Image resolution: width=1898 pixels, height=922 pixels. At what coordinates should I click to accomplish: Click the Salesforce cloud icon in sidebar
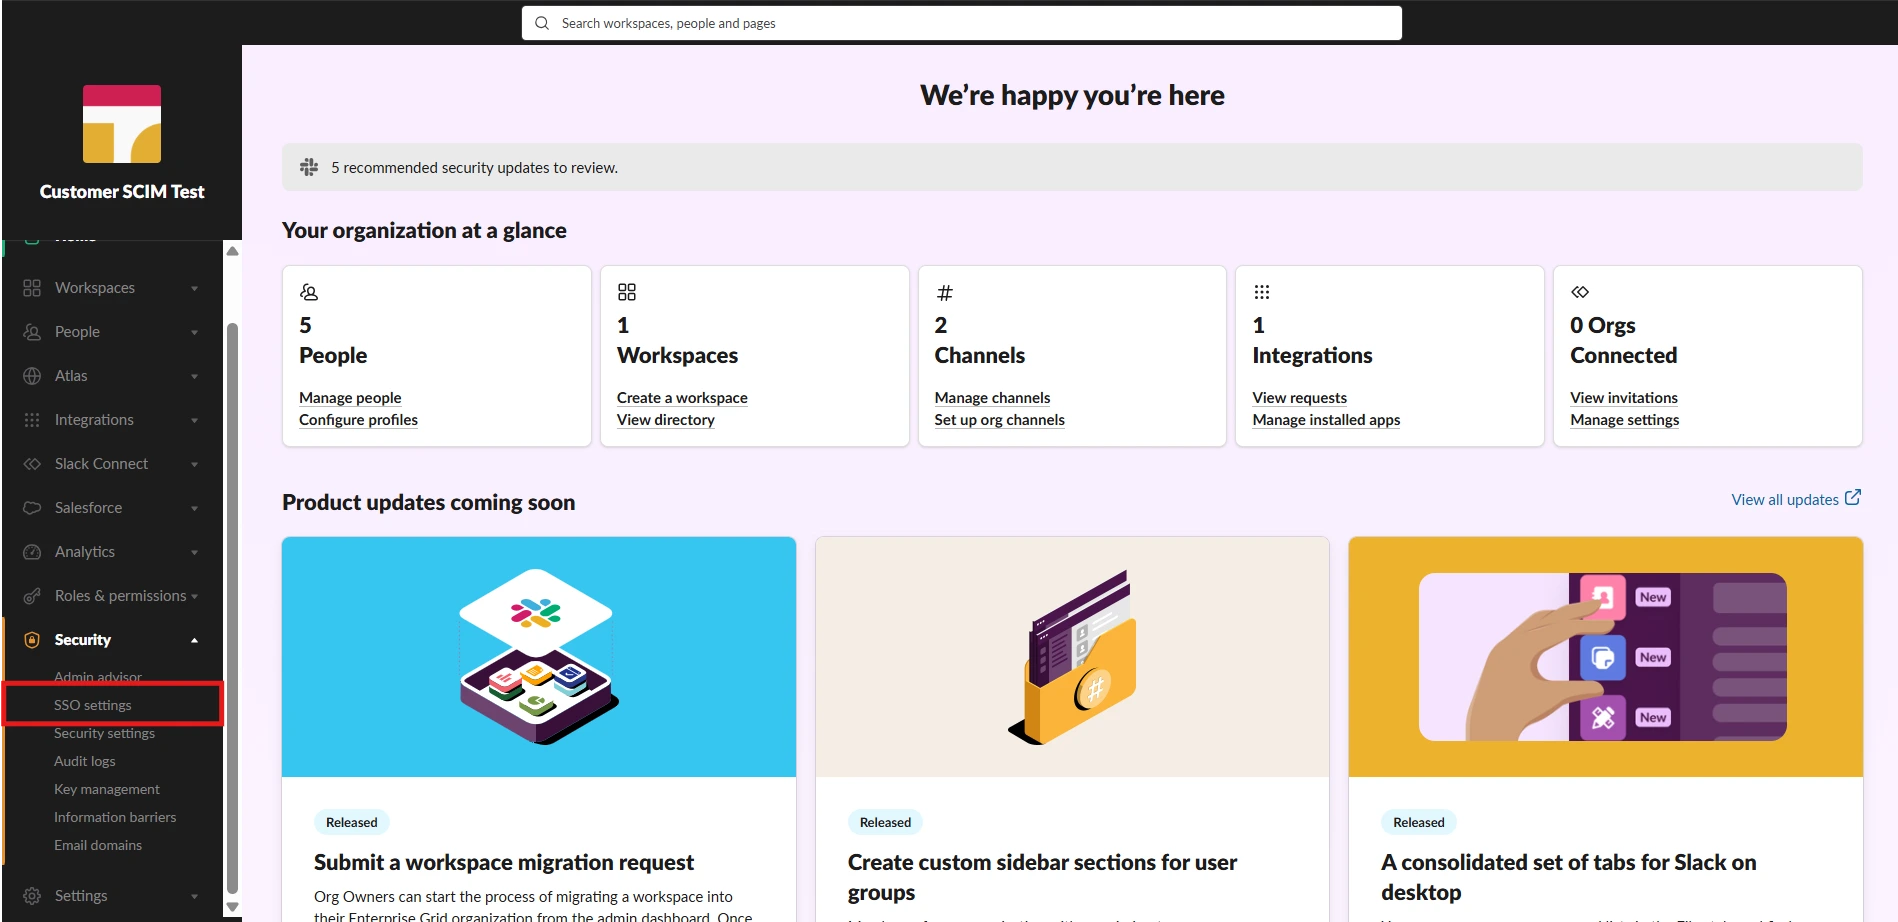(x=32, y=508)
